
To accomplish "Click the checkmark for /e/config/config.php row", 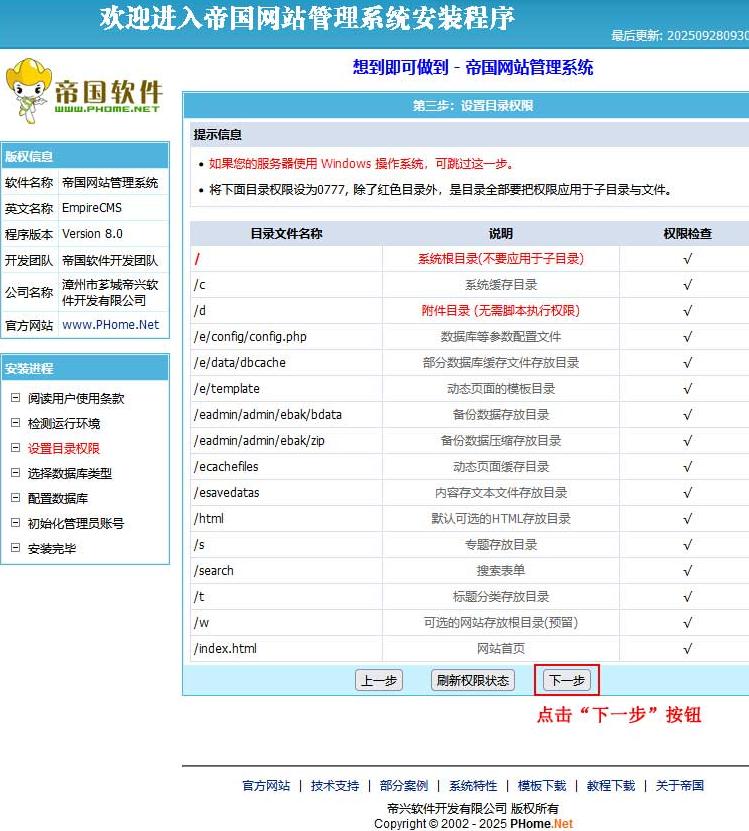I will [x=687, y=336].
